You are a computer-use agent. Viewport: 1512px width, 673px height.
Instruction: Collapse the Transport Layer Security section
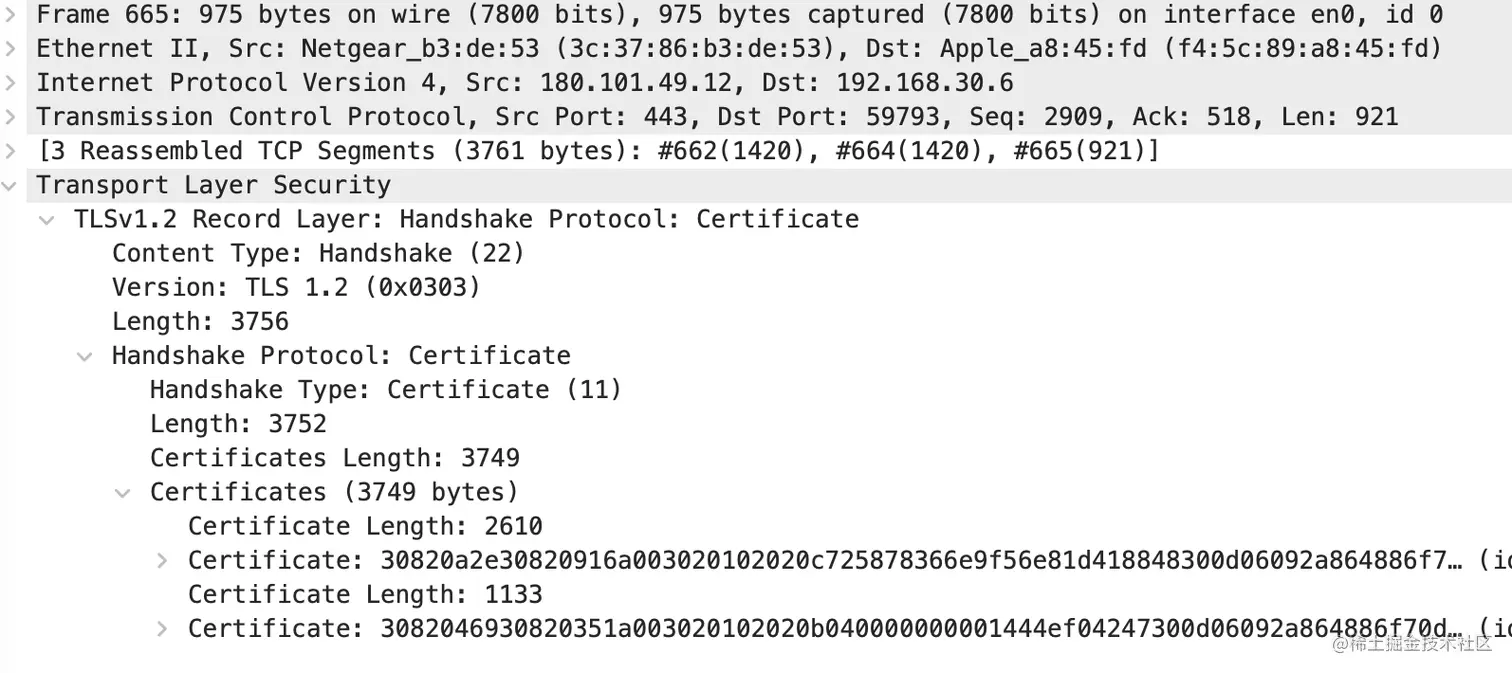point(10,186)
